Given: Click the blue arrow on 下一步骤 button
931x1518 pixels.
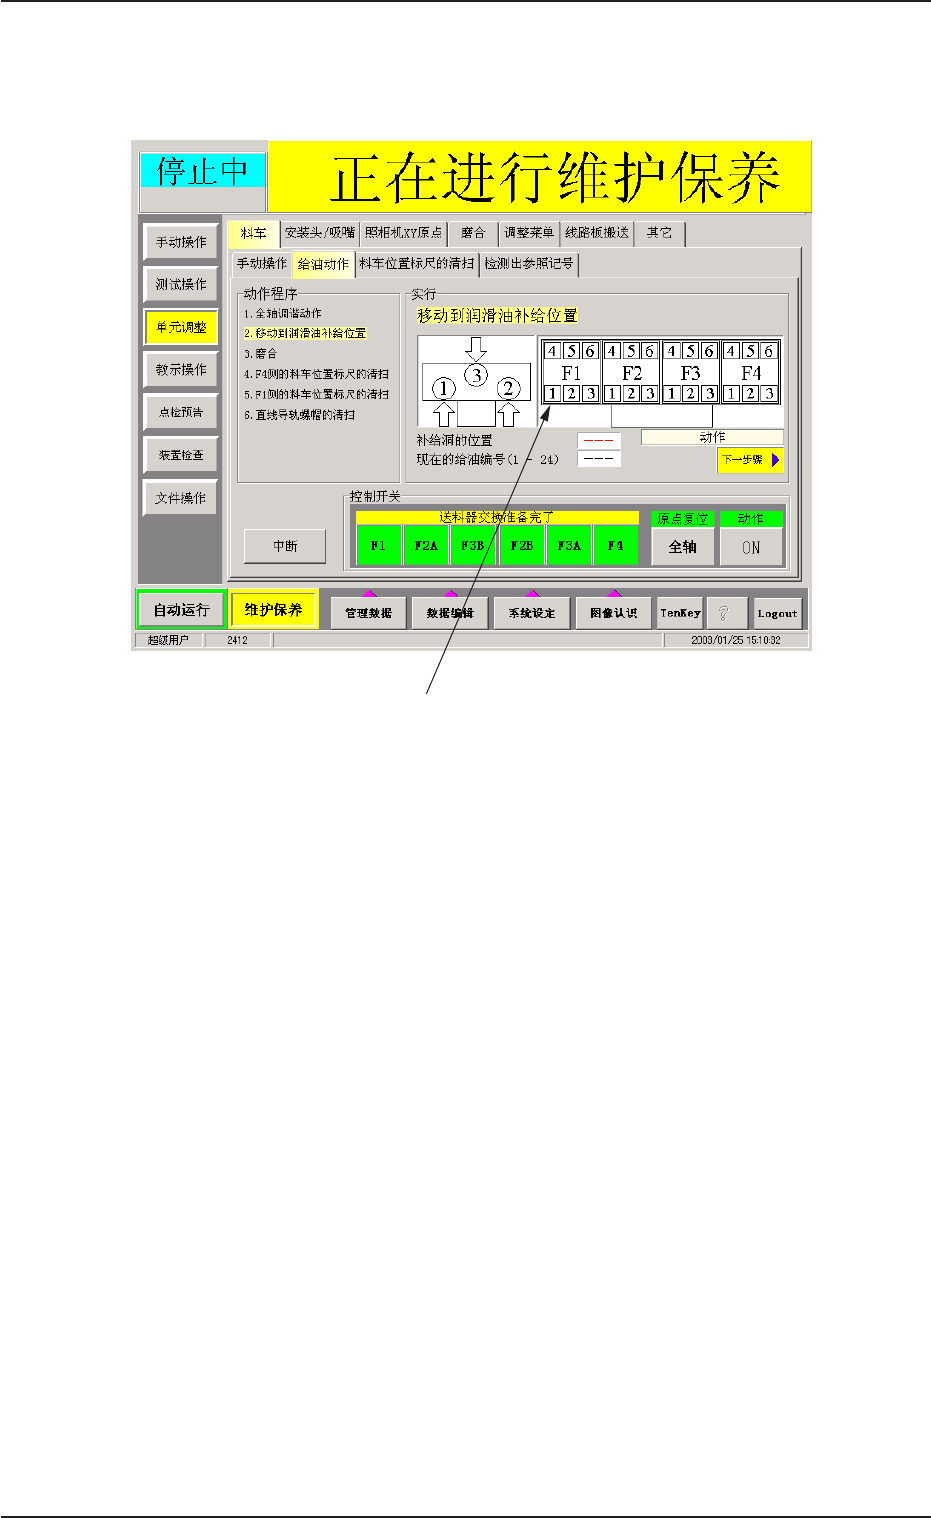Looking at the screenshot, I should tap(775, 460).
